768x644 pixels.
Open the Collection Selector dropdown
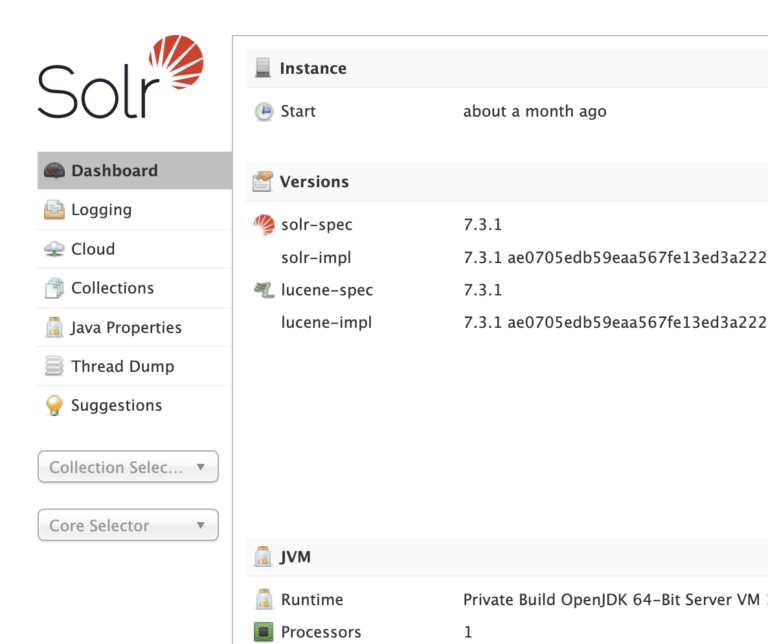pos(128,467)
